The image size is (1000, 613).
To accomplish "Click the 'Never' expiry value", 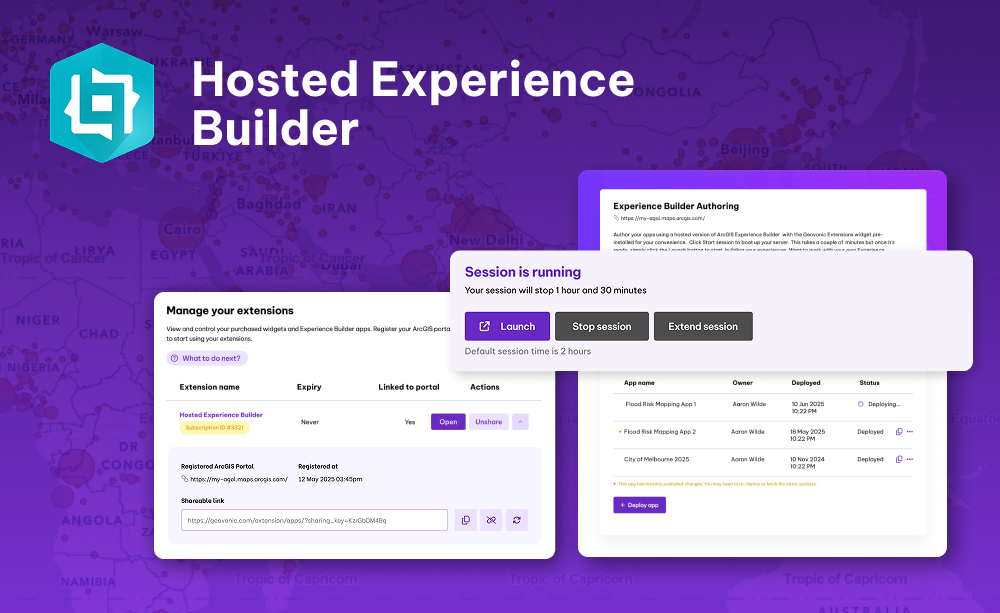I will 309,422.
